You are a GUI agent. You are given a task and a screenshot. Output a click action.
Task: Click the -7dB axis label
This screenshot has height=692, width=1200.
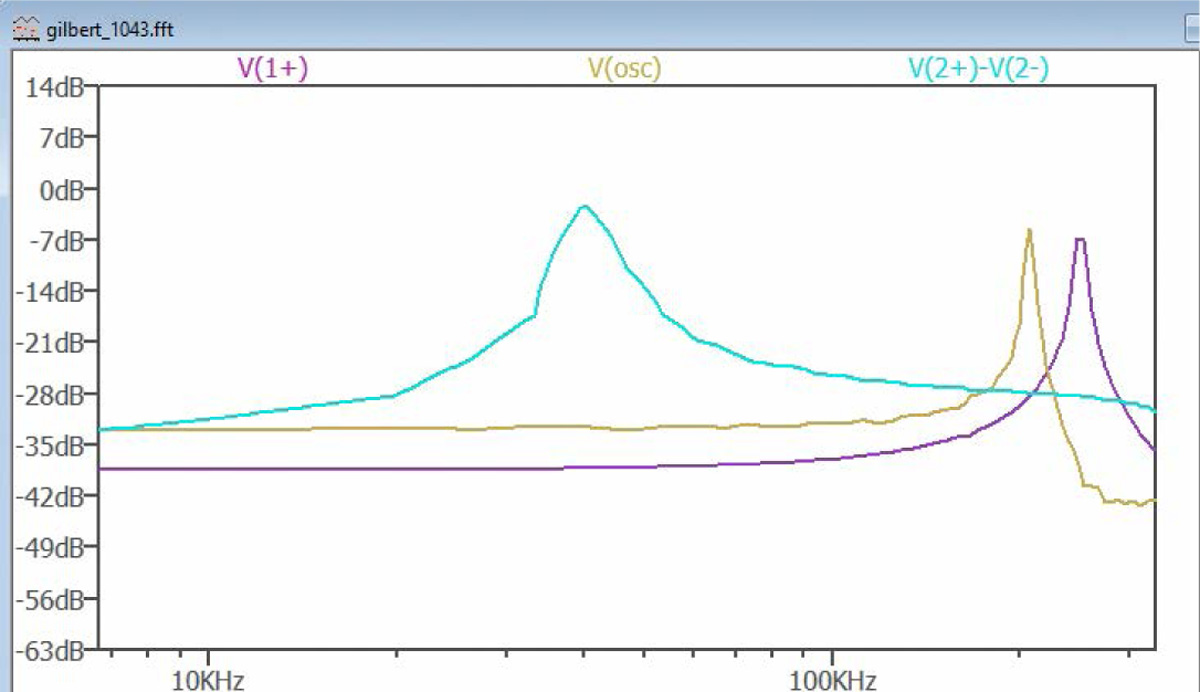54,240
